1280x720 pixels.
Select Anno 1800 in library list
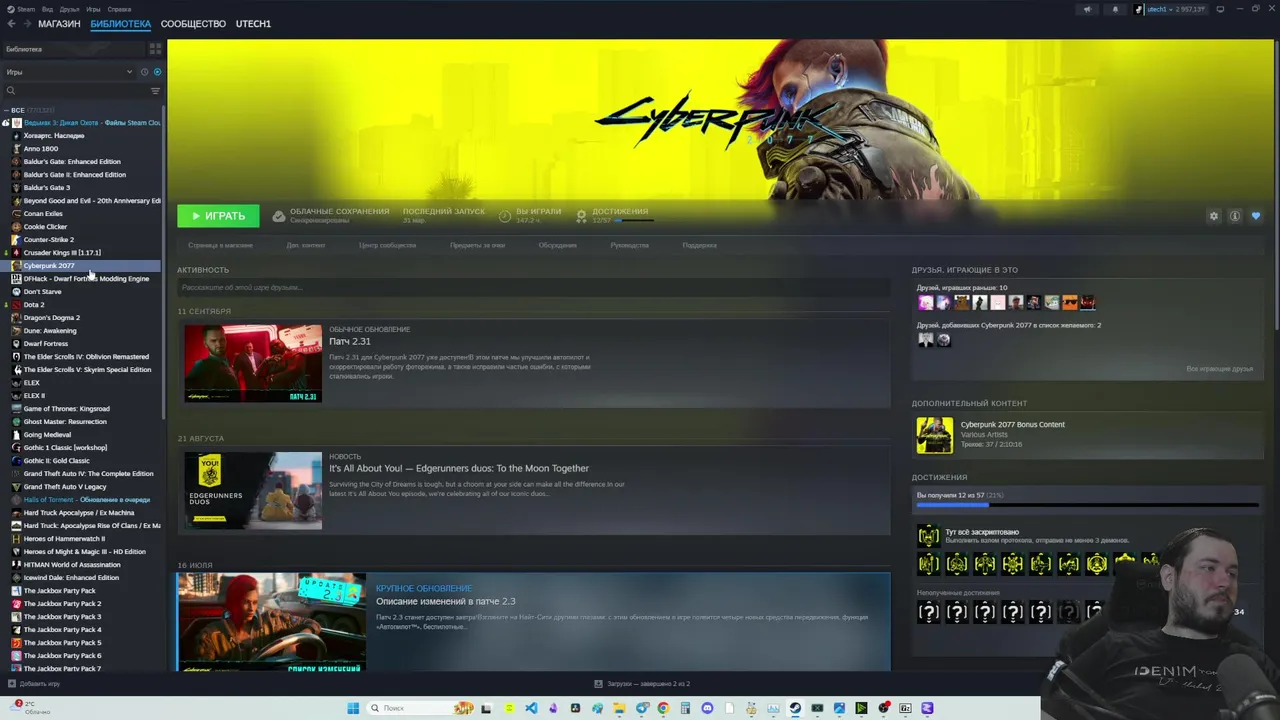pyautogui.click(x=40, y=149)
